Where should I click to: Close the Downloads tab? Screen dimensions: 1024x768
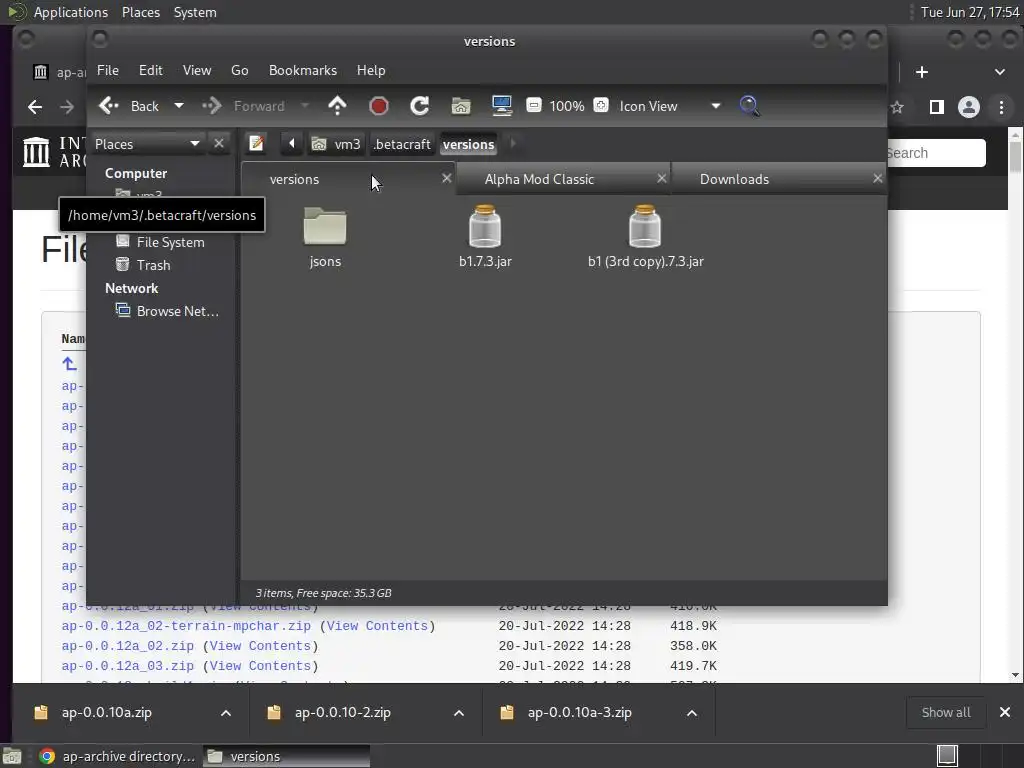click(878, 178)
